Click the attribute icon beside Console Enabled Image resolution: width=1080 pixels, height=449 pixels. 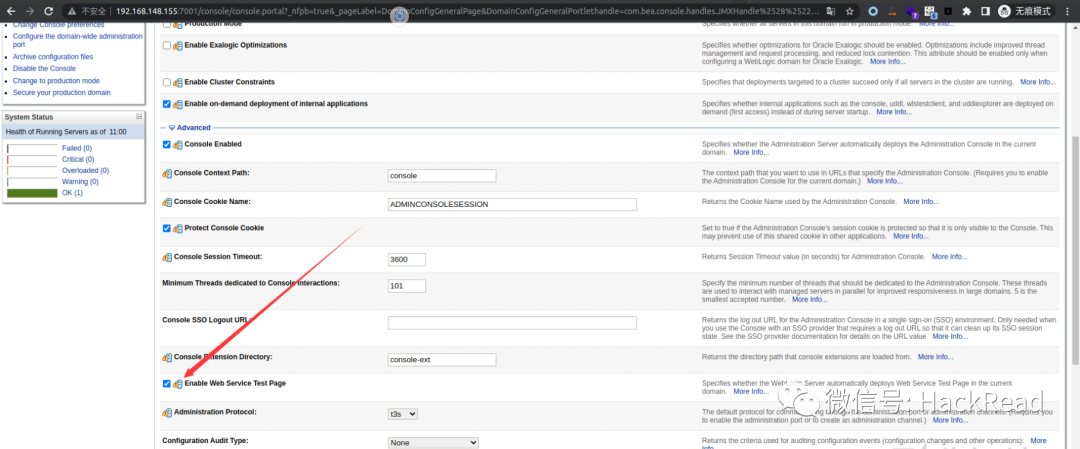[x=178, y=145]
